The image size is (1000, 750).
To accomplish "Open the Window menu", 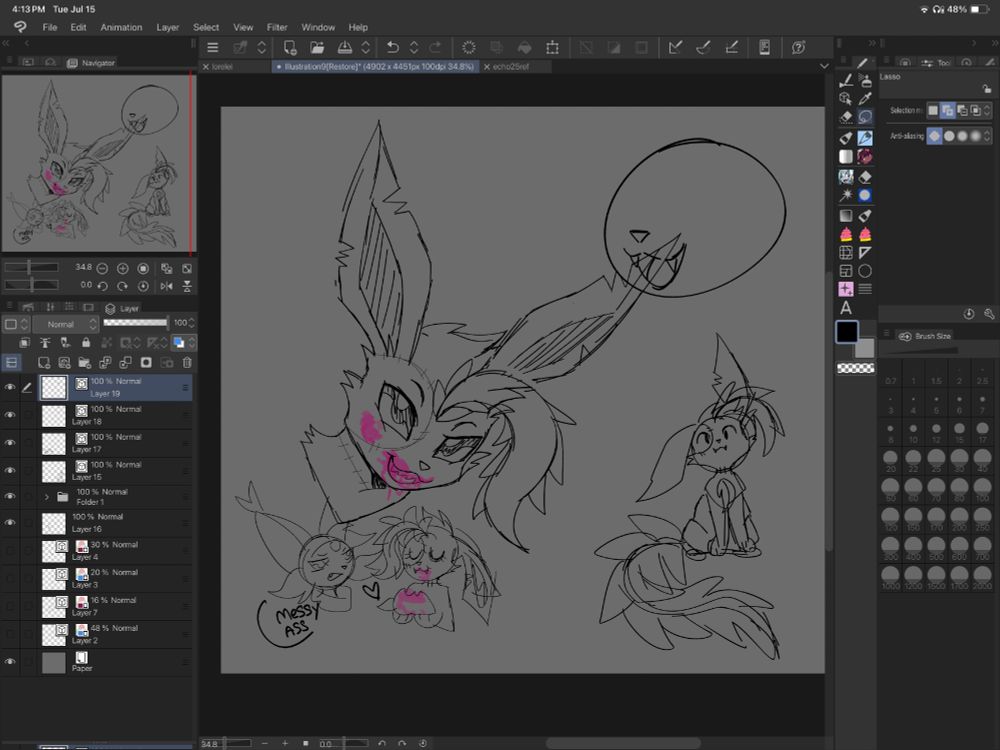I will [x=318, y=27].
